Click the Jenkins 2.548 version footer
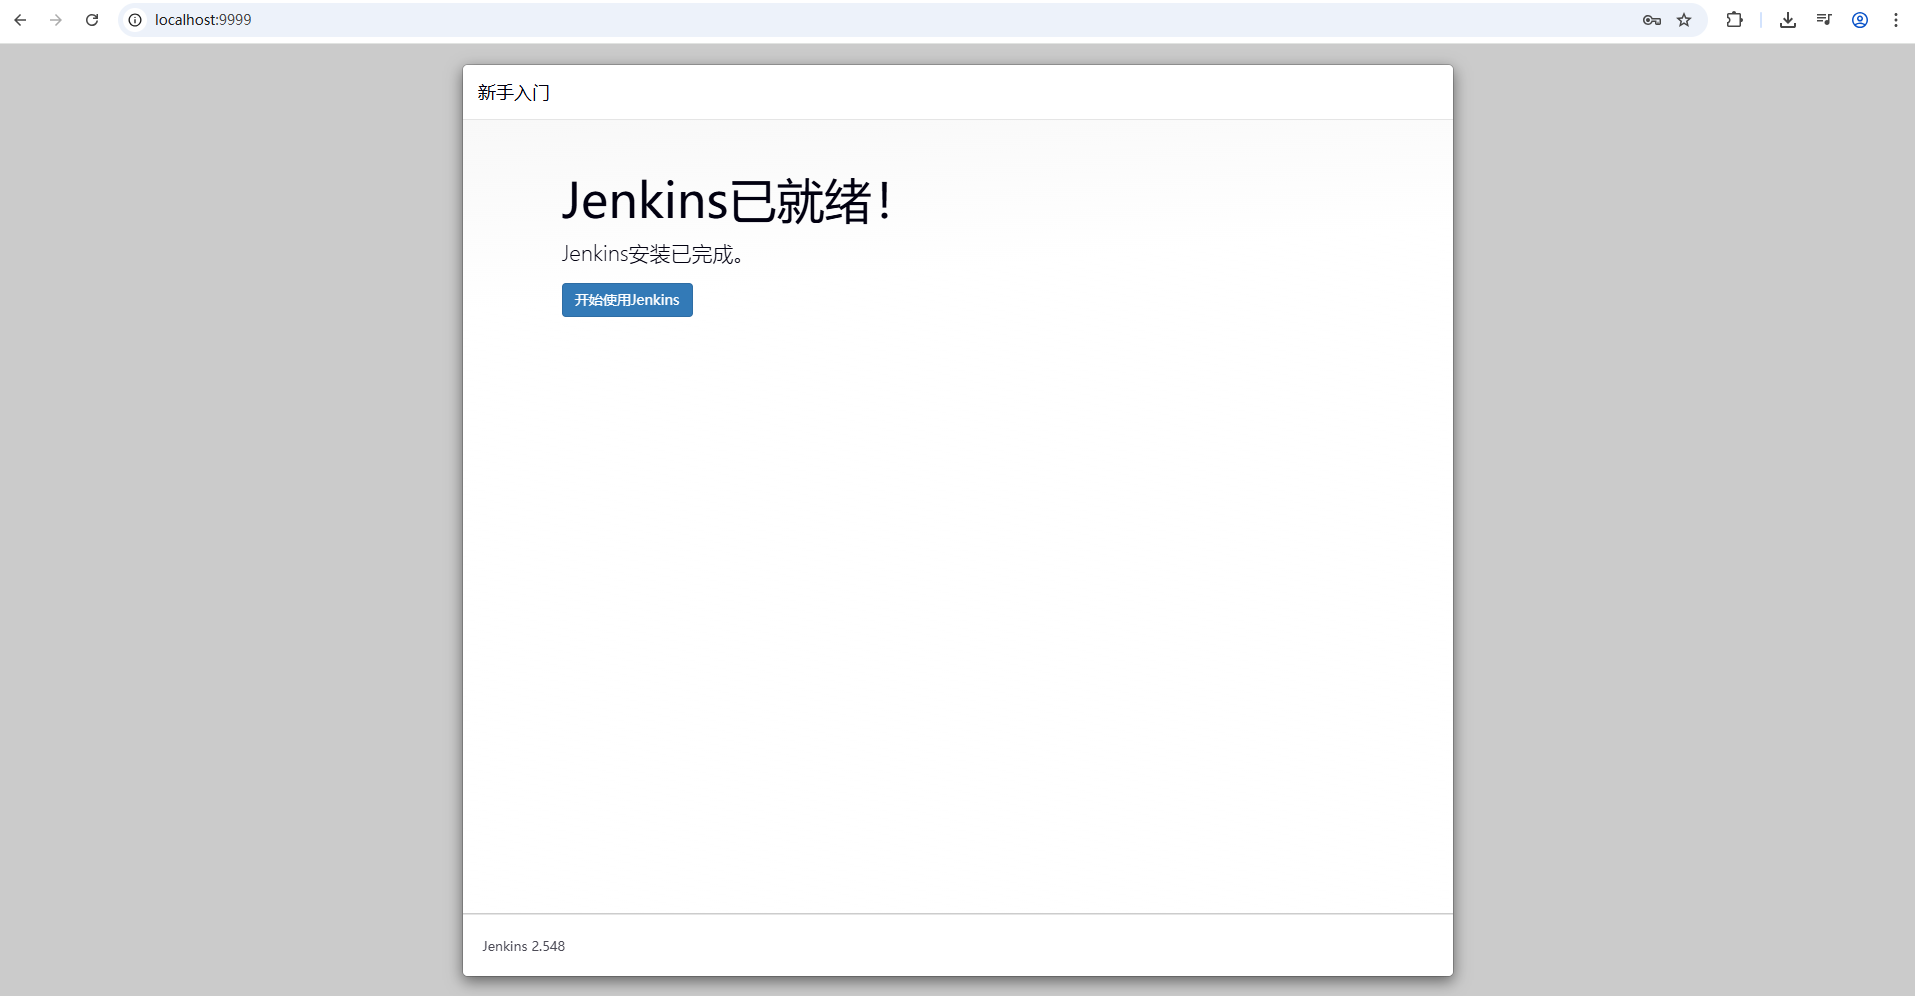The image size is (1915, 996). (x=523, y=946)
